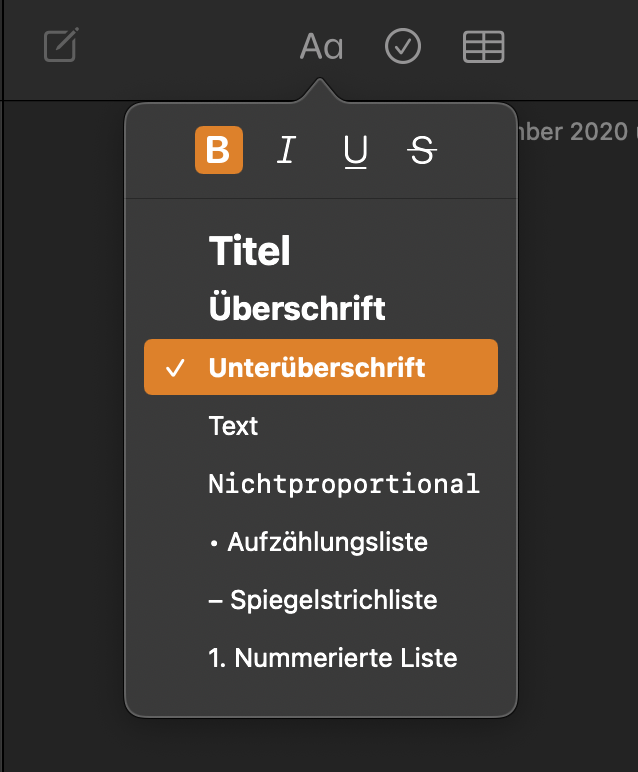The image size is (638, 772).
Task: Select the highlighted Unterüberschrift style
Action: click(x=317, y=367)
